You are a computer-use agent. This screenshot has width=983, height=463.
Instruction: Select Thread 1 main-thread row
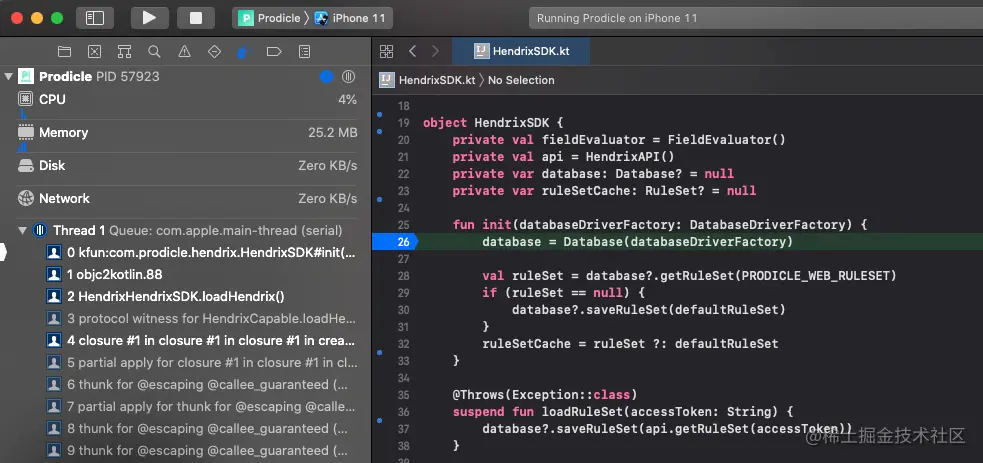coord(186,230)
